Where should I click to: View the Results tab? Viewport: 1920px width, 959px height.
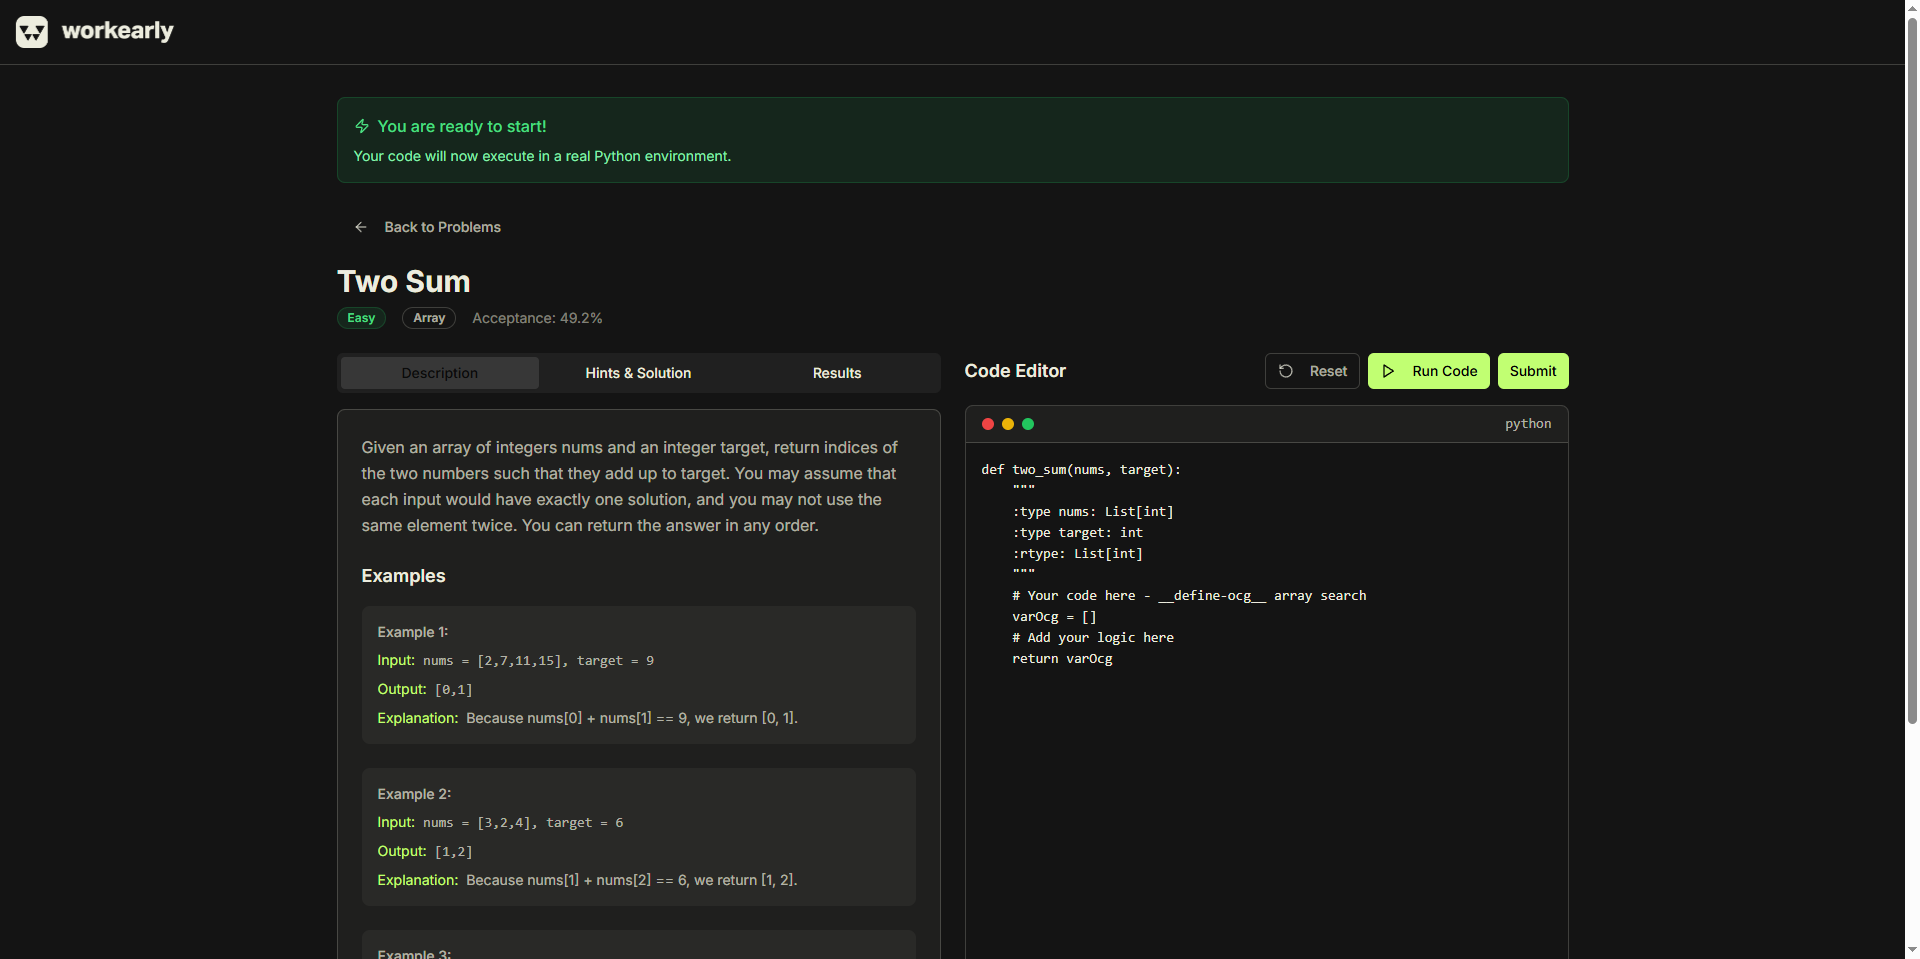pos(836,373)
